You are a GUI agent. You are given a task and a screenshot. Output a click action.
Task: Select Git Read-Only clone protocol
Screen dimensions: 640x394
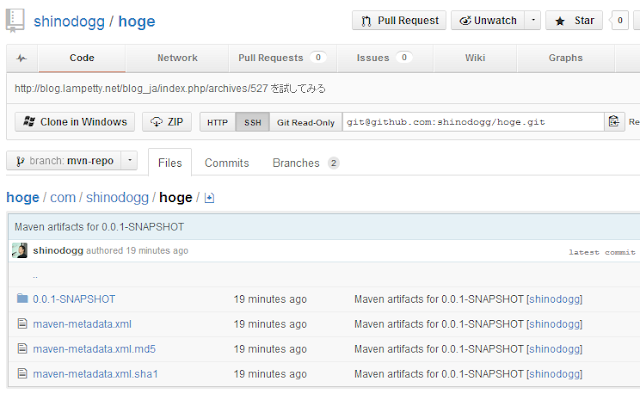[x=306, y=122]
